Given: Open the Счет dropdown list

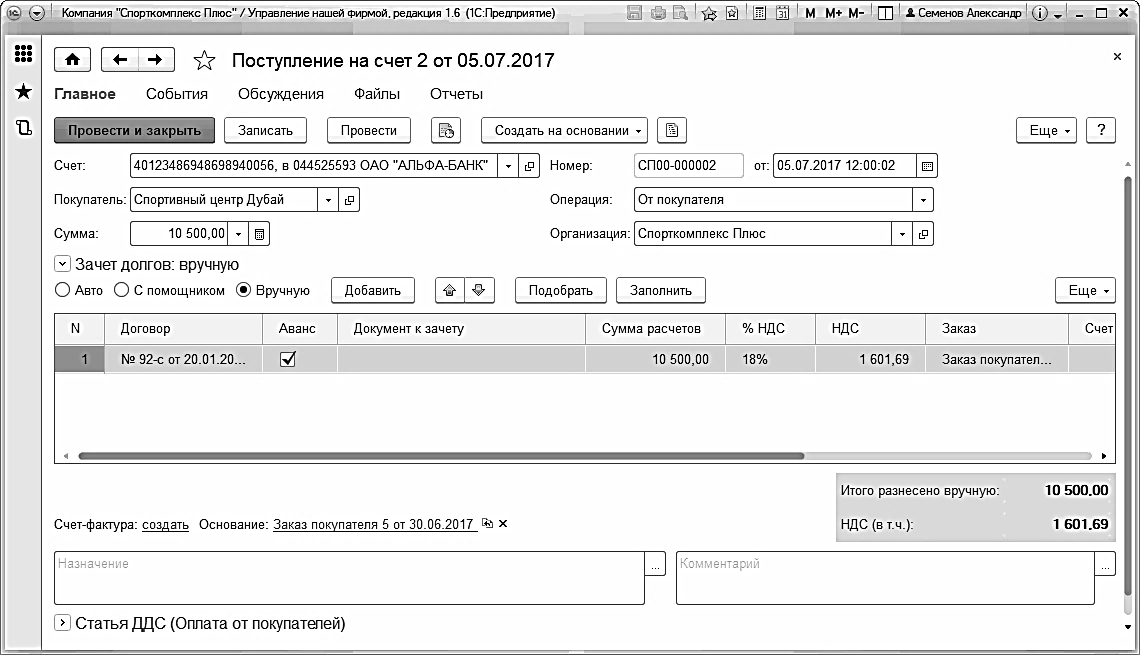Looking at the screenshot, I should (x=508, y=166).
